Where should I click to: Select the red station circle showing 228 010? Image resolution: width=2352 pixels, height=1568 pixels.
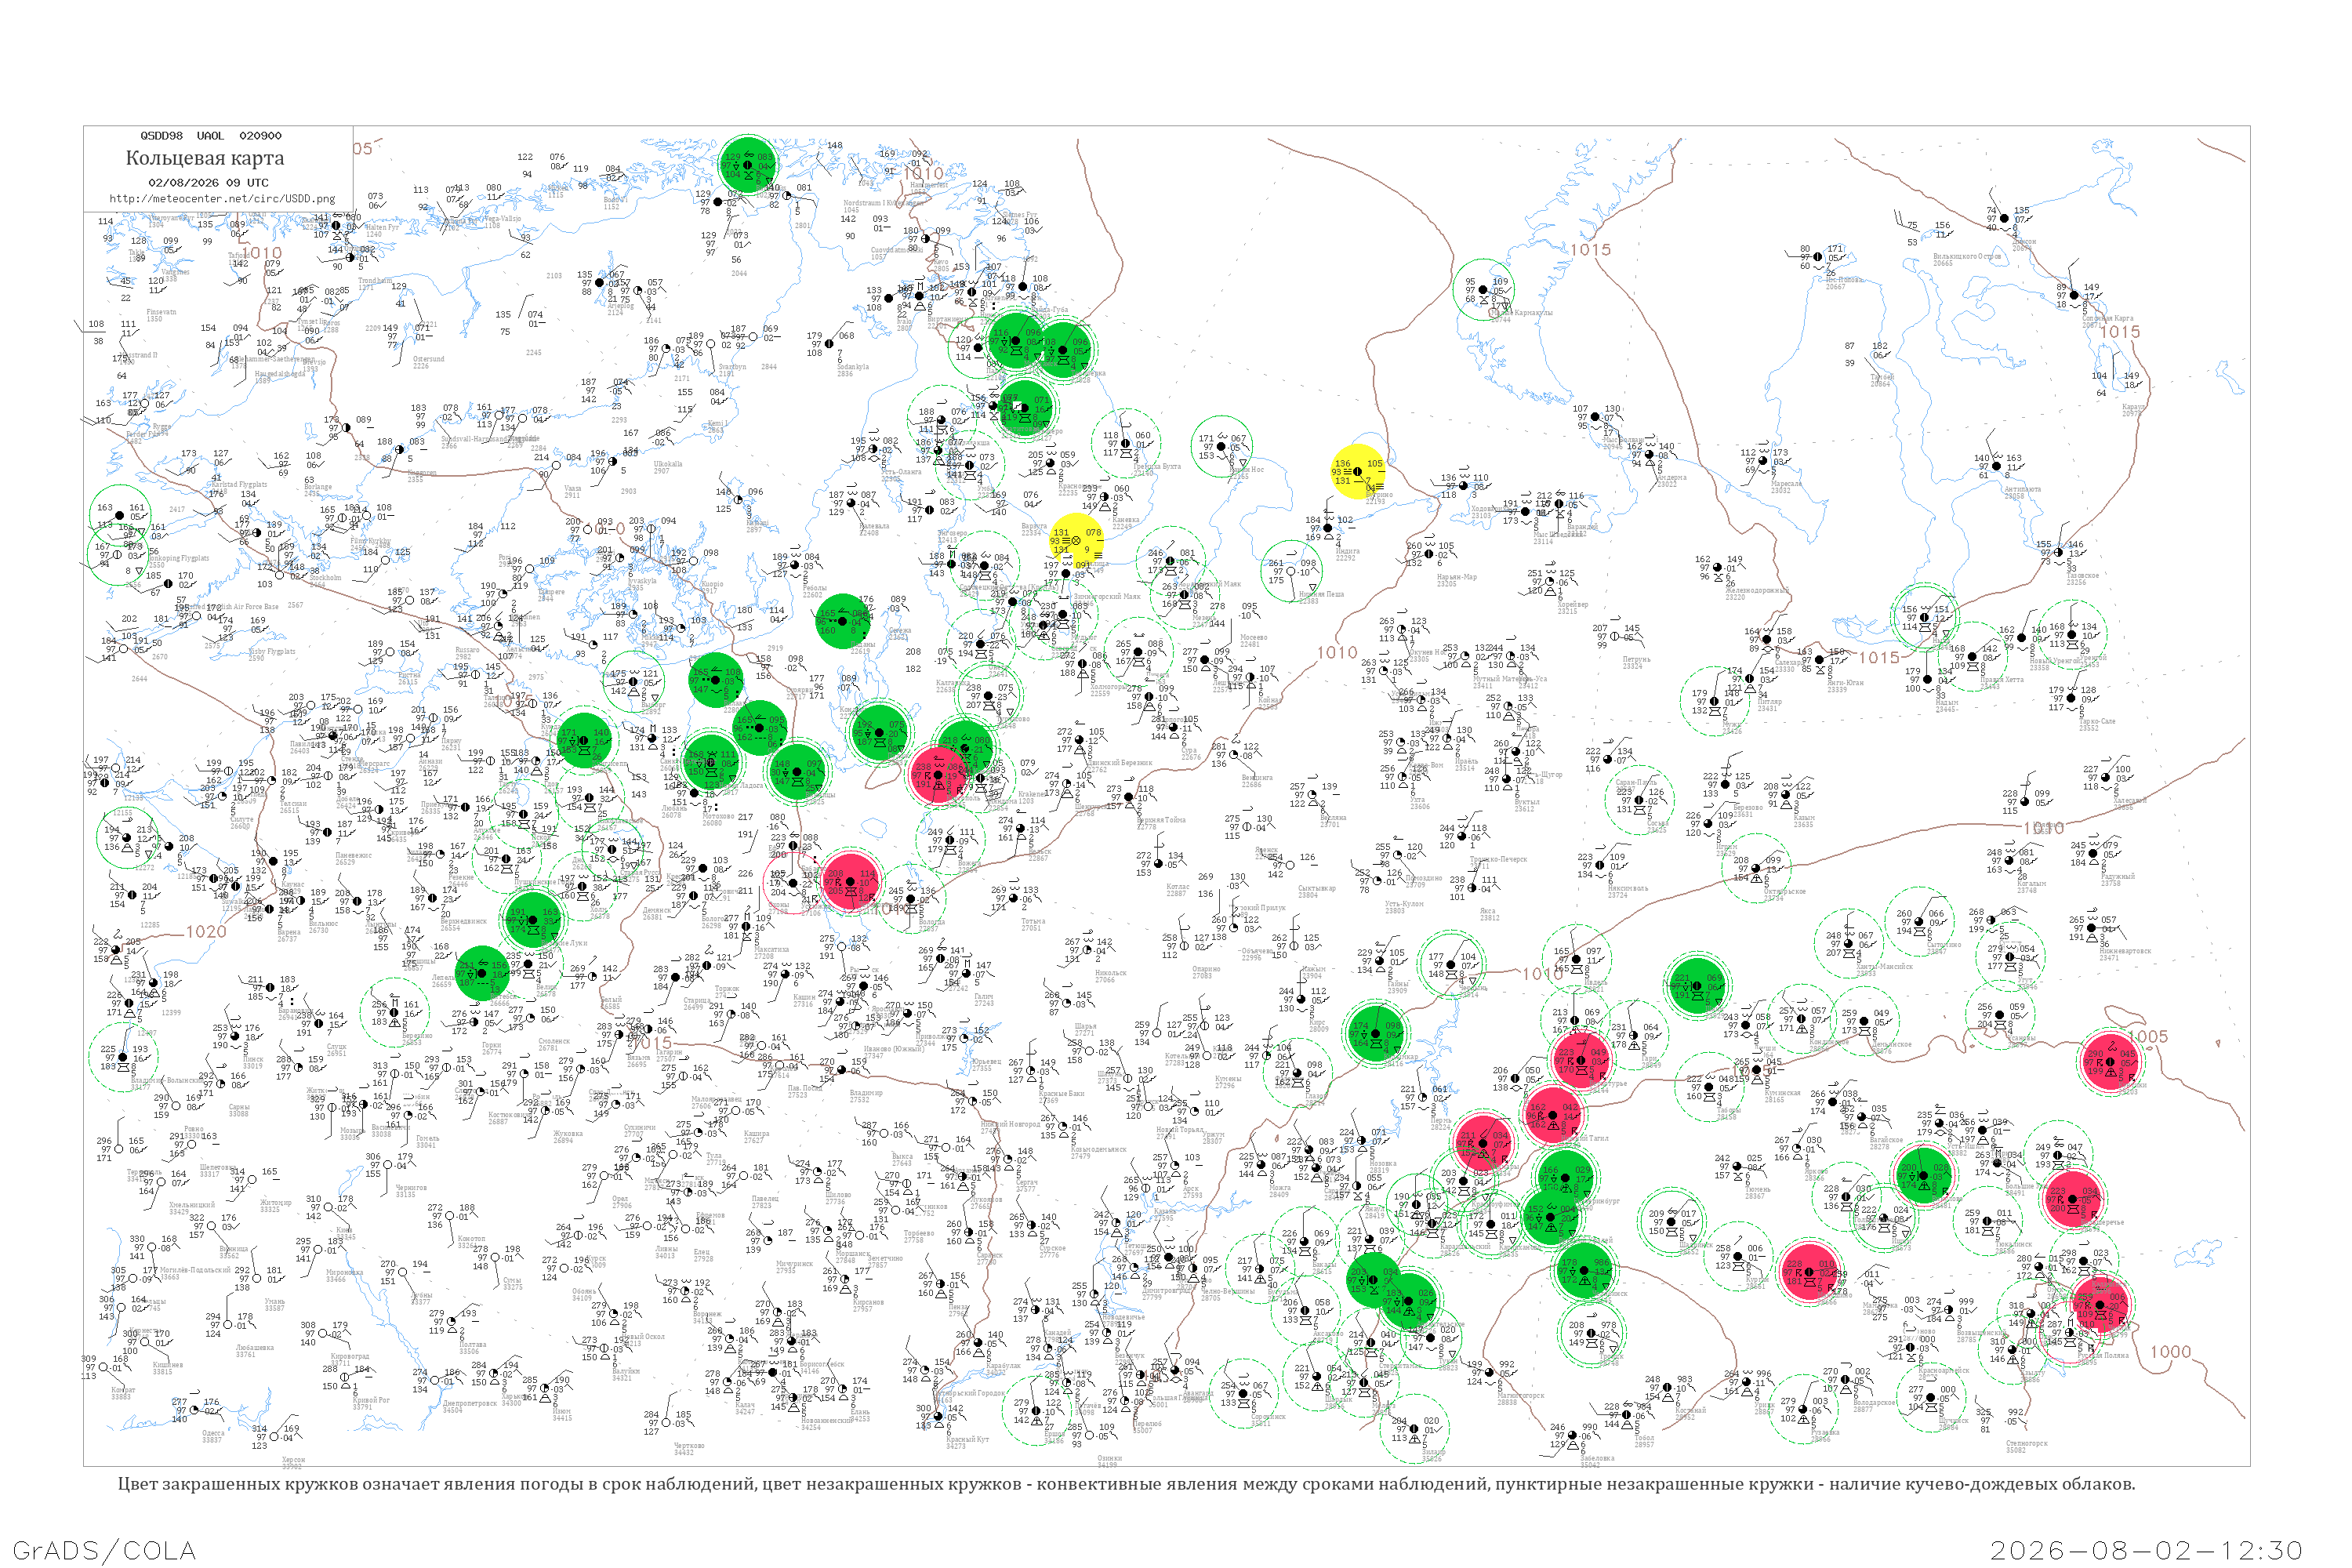(x=1809, y=1272)
